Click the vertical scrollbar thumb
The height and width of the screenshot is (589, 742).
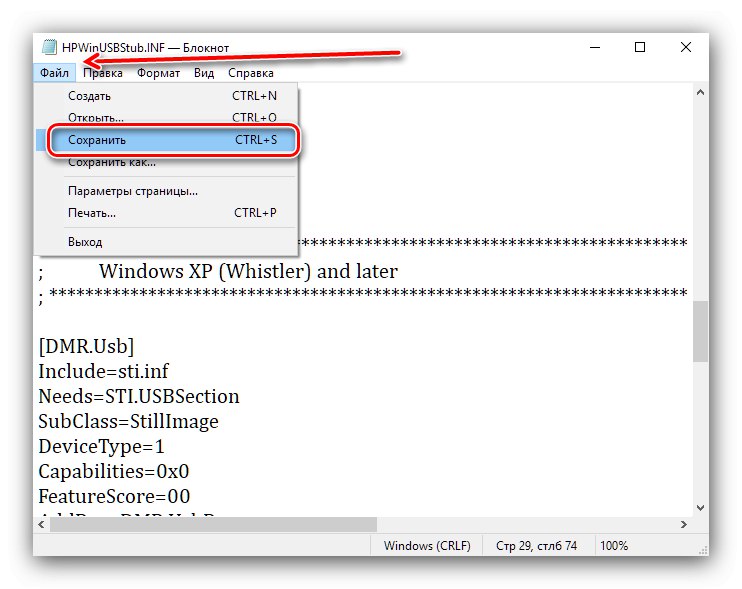pos(700,331)
